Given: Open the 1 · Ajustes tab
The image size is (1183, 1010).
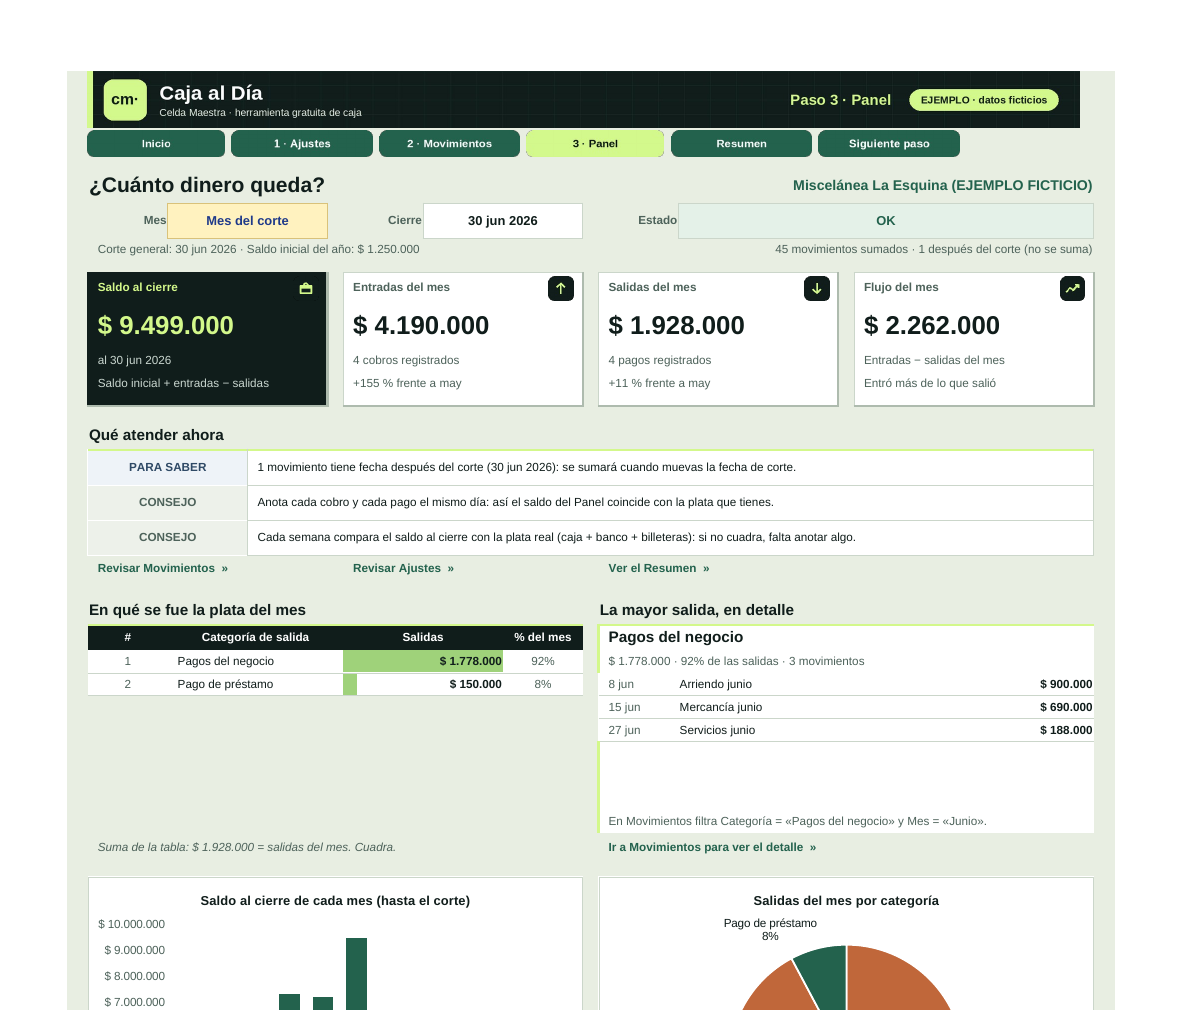Looking at the screenshot, I should pos(302,143).
